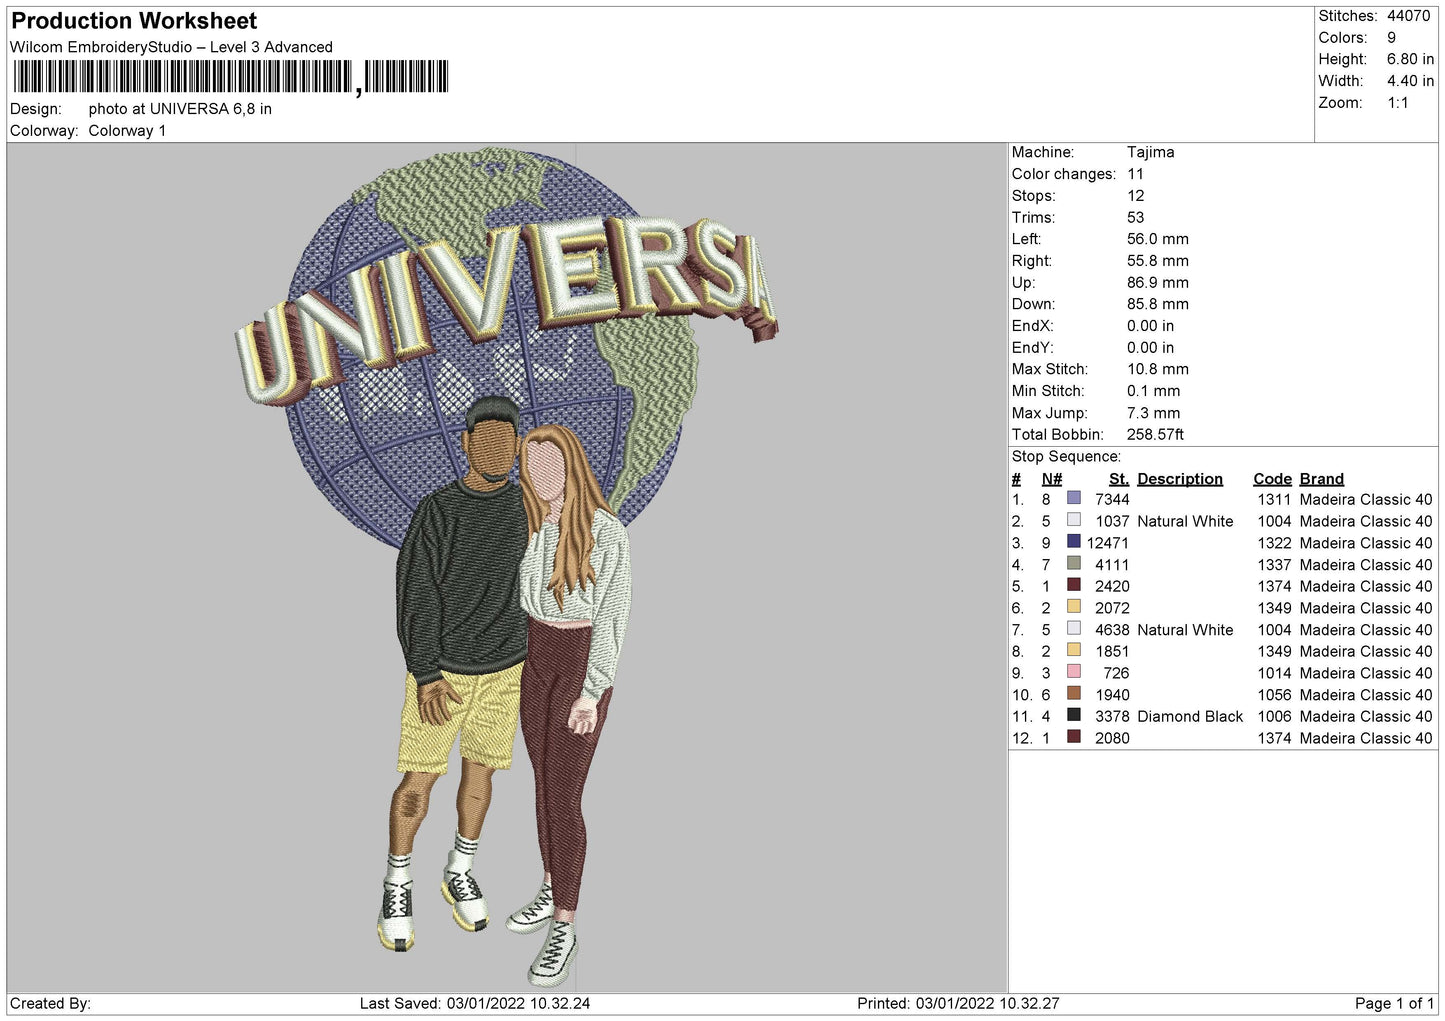The height and width of the screenshot is (1021, 1445).
Task: Click thread code 1056 in stop 10
Action: point(1274,695)
